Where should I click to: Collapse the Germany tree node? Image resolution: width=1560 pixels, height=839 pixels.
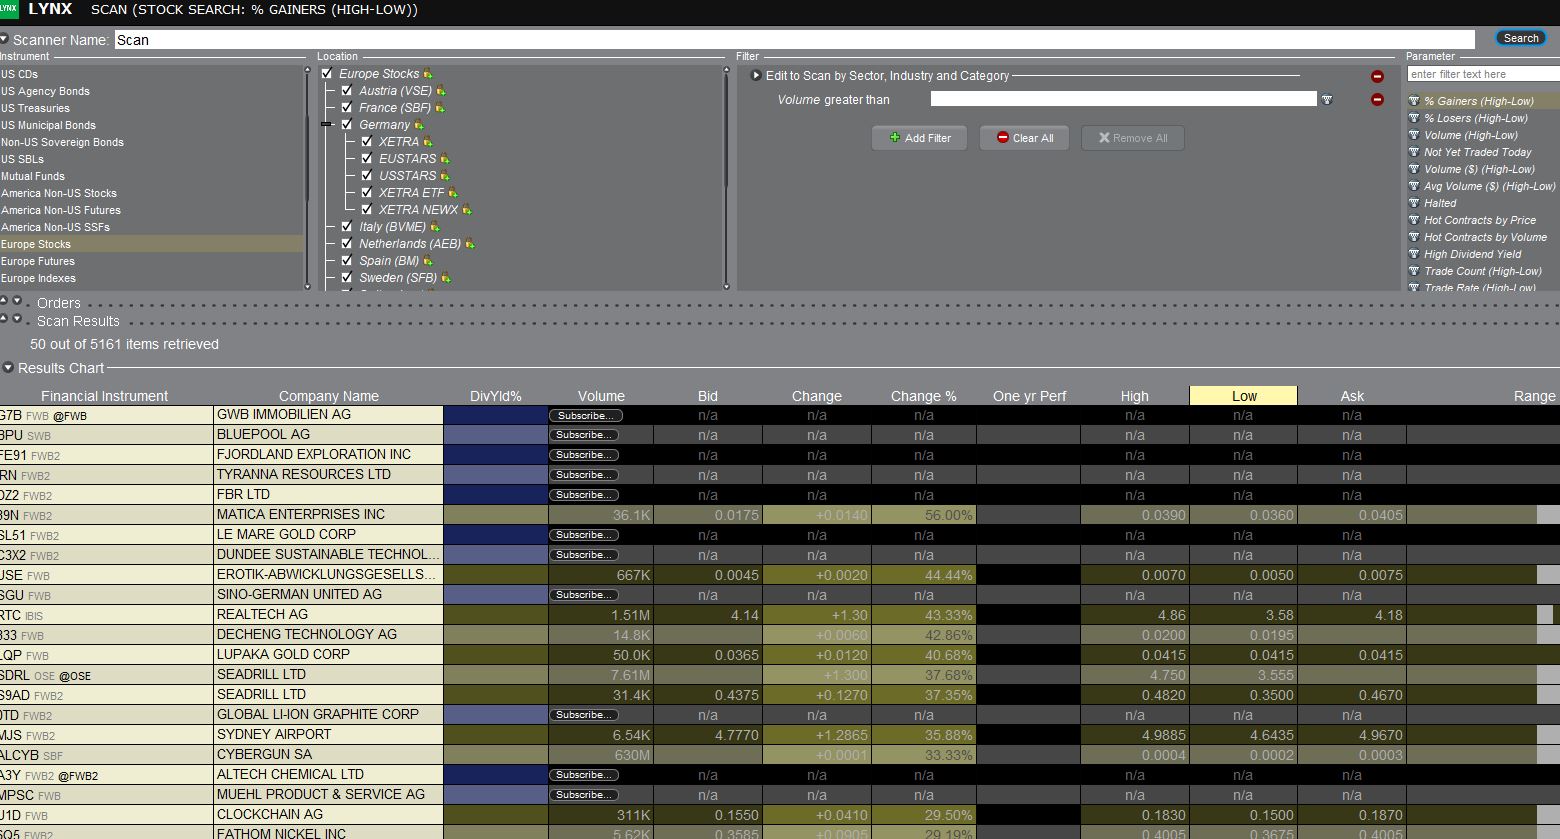point(326,124)
